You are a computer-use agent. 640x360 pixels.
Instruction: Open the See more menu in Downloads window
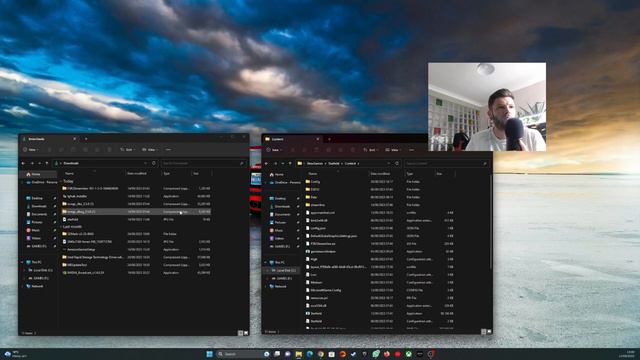tap(168, 150)
